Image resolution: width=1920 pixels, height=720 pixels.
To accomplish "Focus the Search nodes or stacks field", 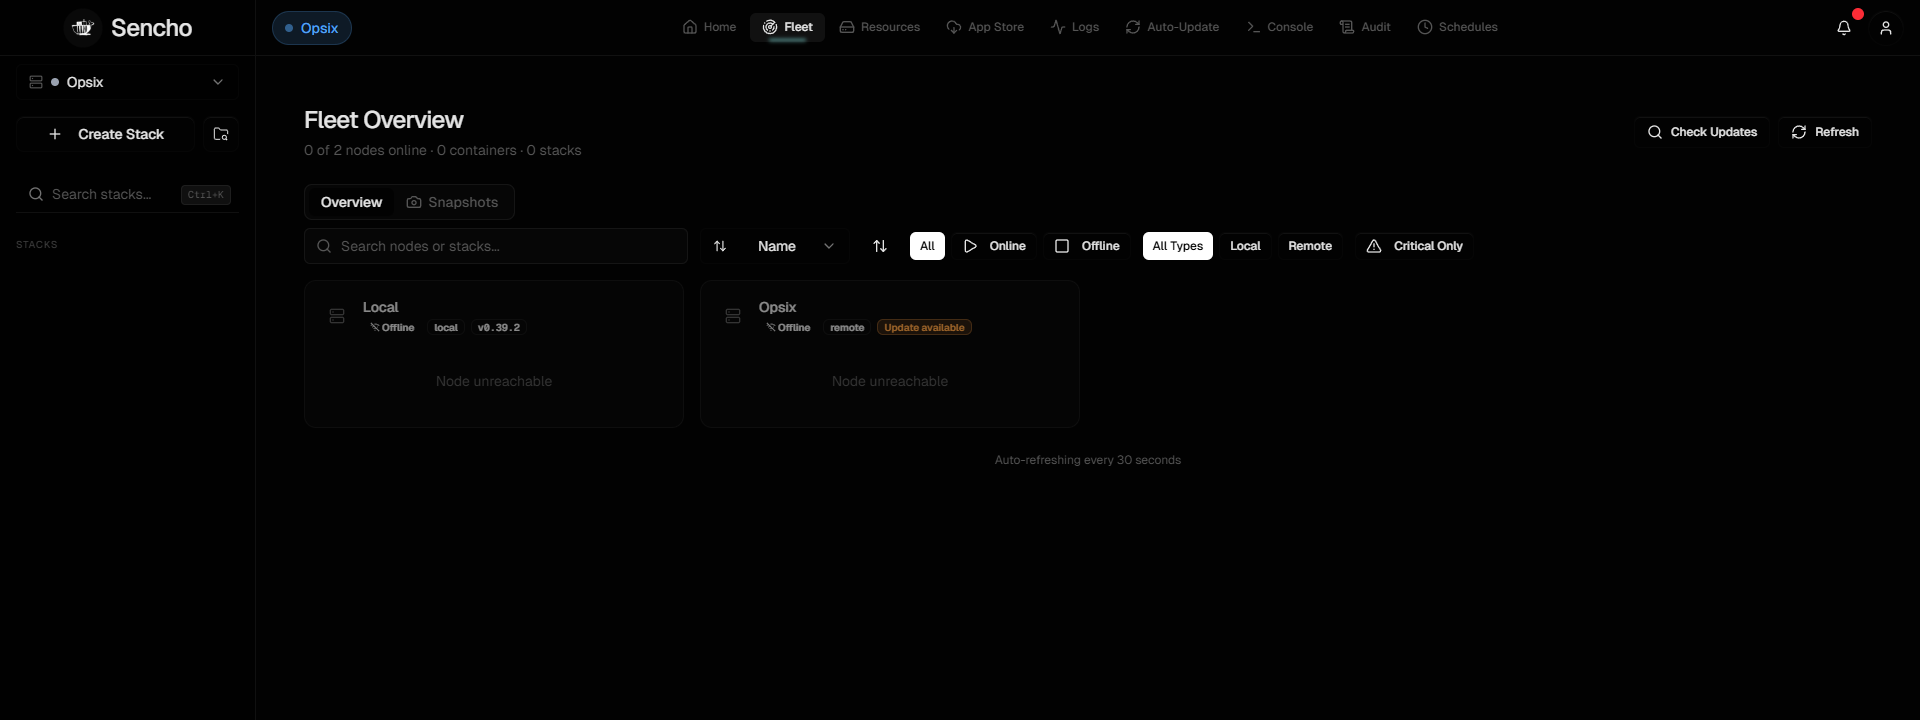I will click(x=496, y=246).
